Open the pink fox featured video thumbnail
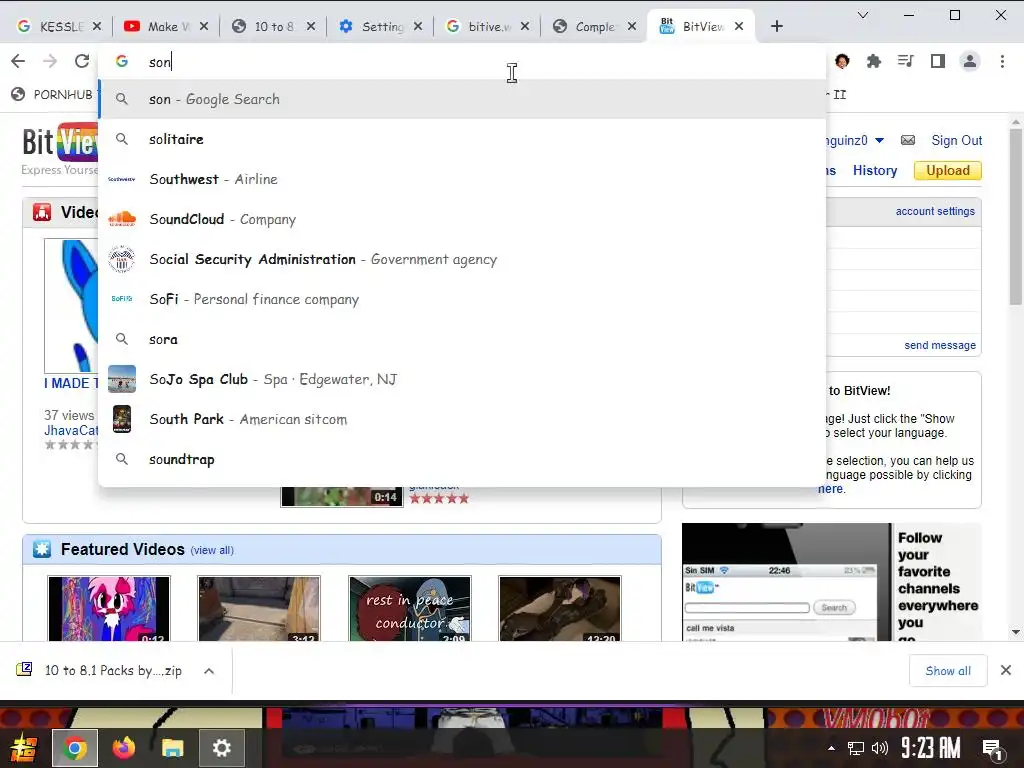Image resolution: width=1024 pixels, height=768 pixels. [x=109, y=609]
